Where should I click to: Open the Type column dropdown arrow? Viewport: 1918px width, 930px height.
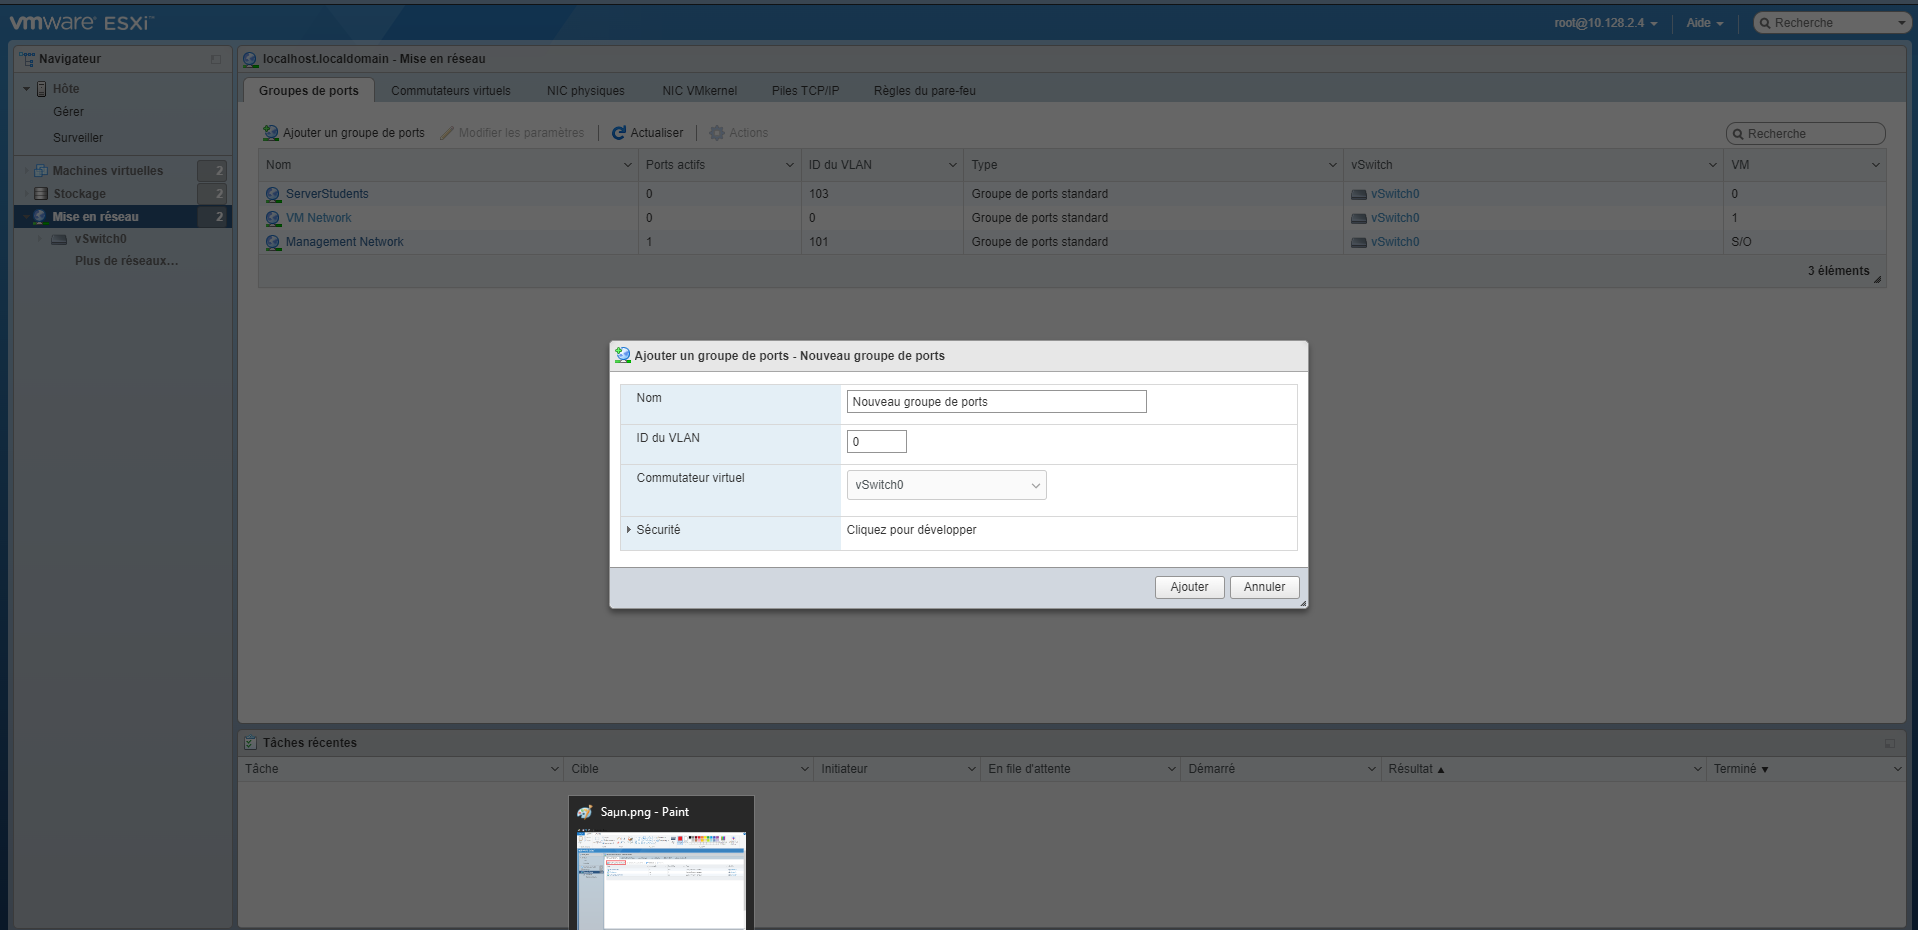[x=1333, y=165]
